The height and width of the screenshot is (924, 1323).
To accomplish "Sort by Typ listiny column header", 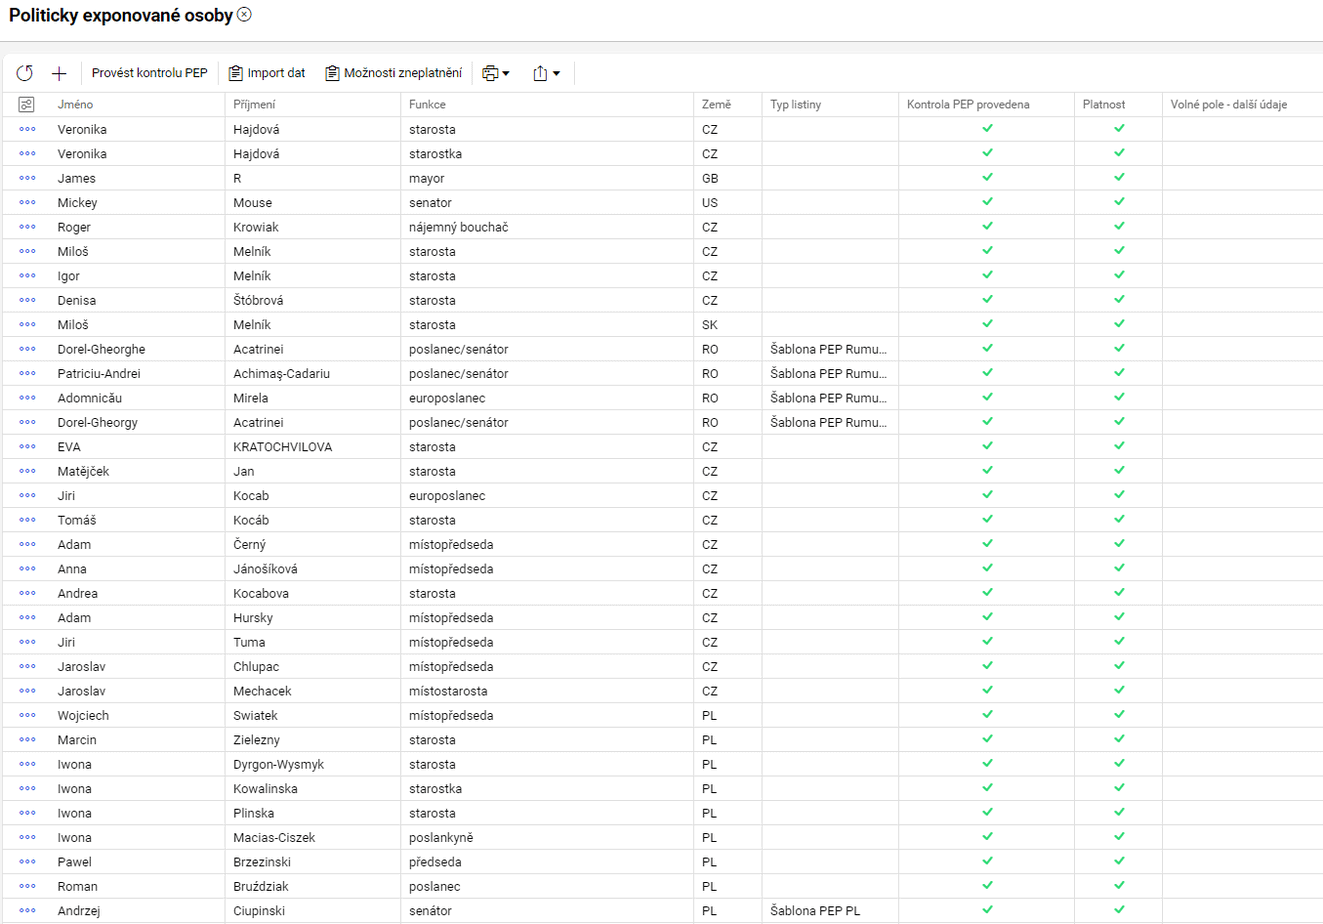I will pos(797,104).
